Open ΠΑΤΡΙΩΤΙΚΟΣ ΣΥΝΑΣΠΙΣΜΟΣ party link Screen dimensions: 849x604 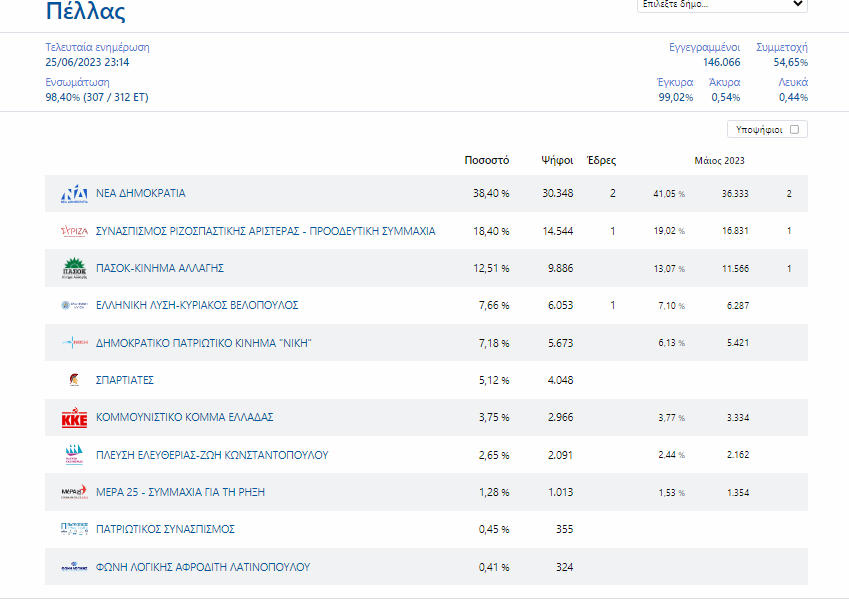[x=165, y=529]
